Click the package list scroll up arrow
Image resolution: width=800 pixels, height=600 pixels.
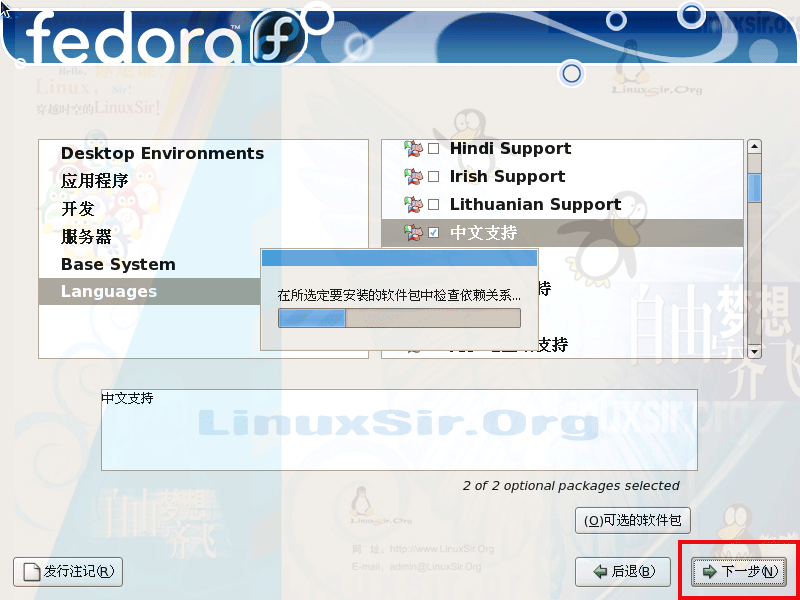click(x=754, y=146)
